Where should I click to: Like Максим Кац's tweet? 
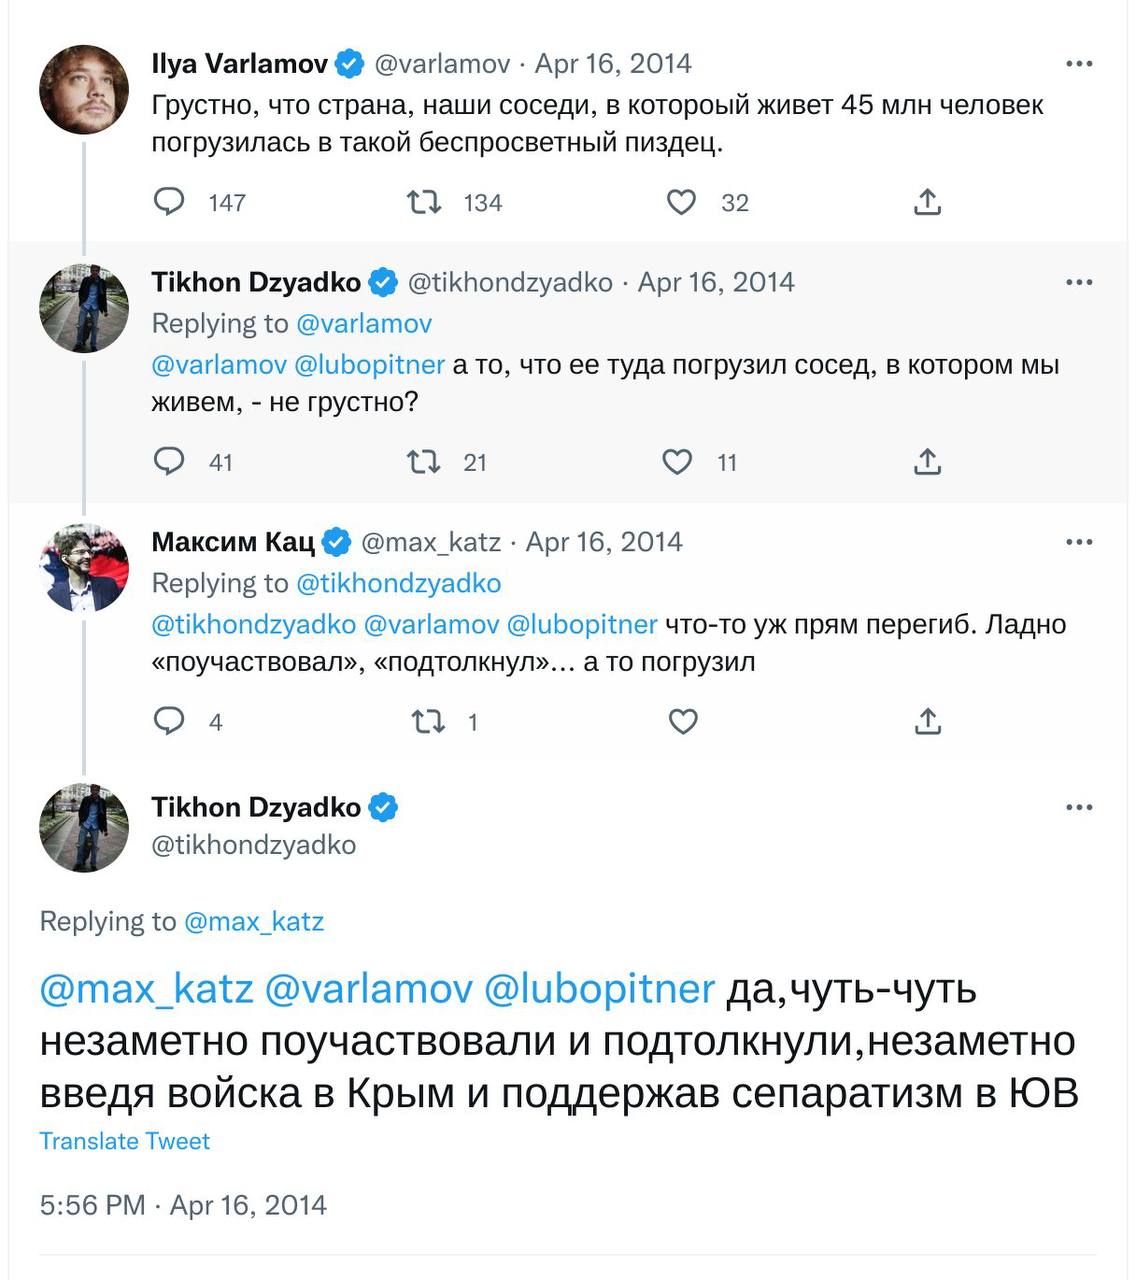click(x=682, y=721)
